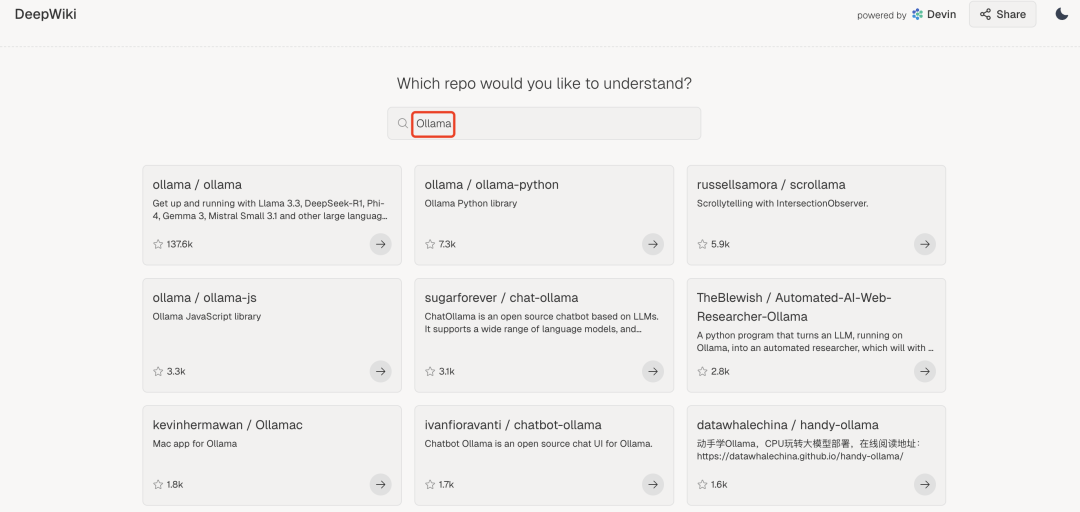Open TheBlewish / Automated-AI-Web-Researcher-Ollama title

click(x=794, y=307)
